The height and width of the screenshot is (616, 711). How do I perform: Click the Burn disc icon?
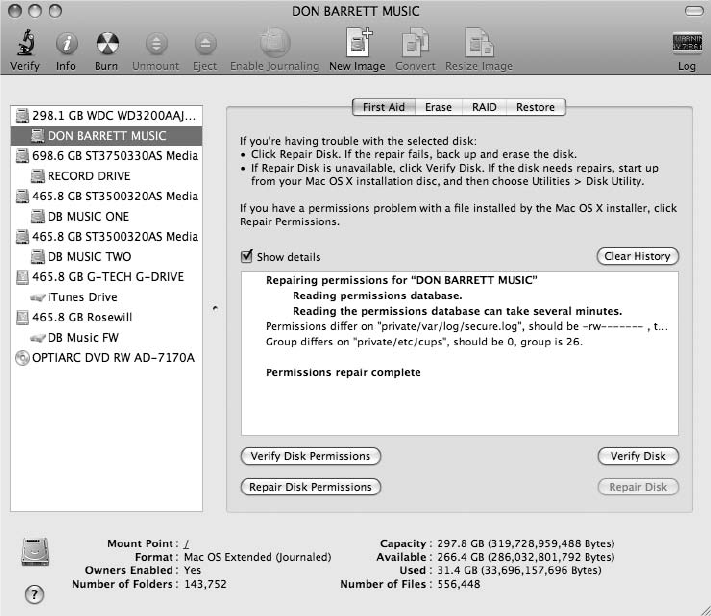[x=106, y=43]
